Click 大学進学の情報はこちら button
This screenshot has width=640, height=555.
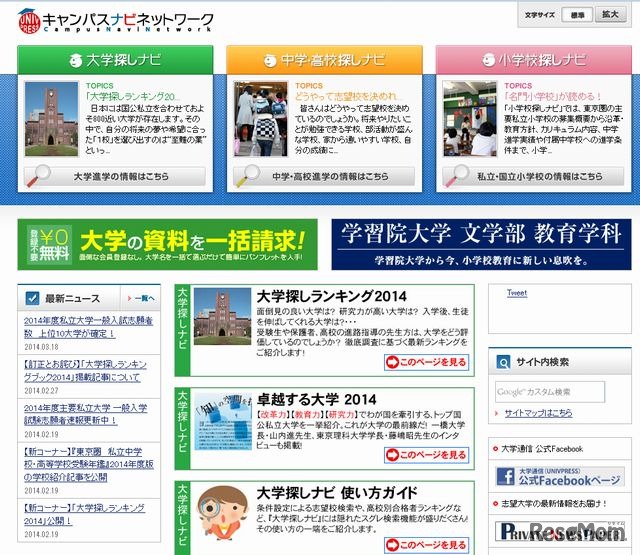point(115,176)
